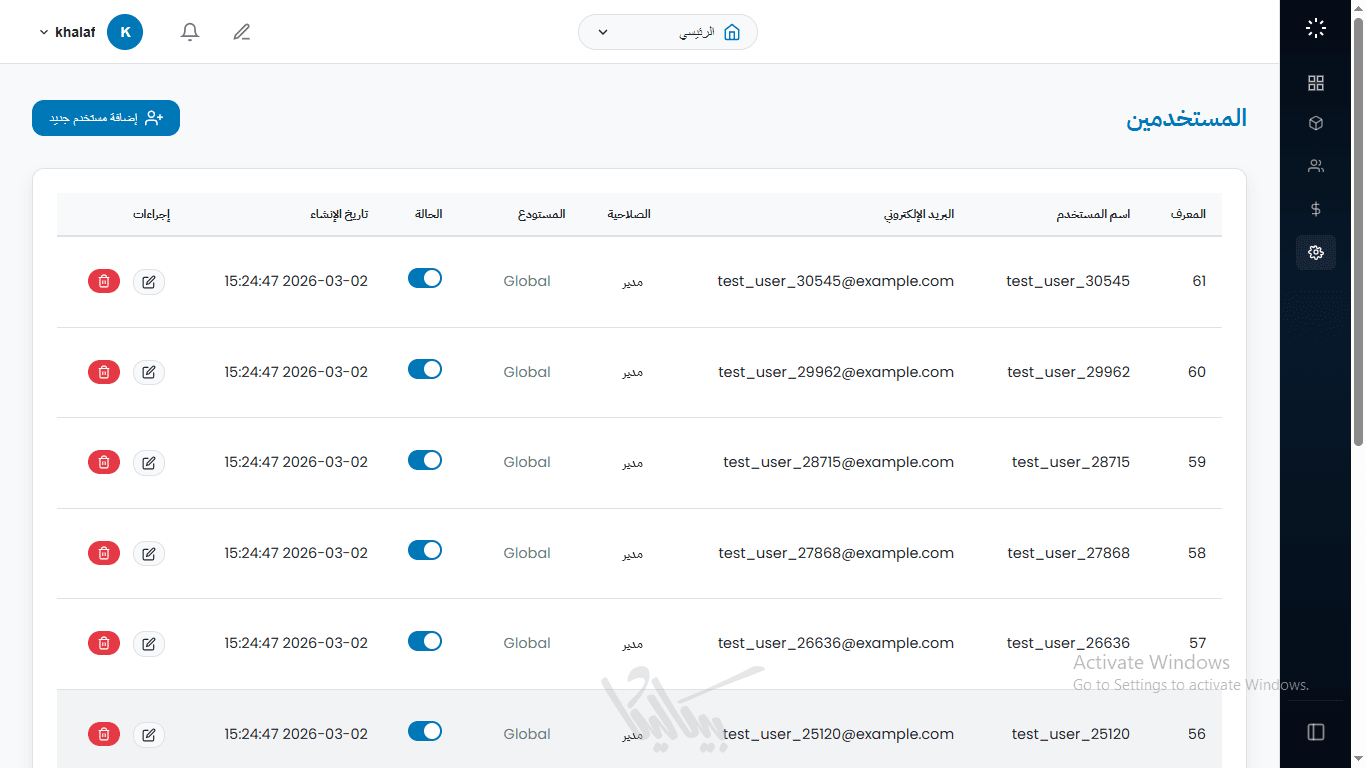Delete user test_user_30545

point(104,282)
